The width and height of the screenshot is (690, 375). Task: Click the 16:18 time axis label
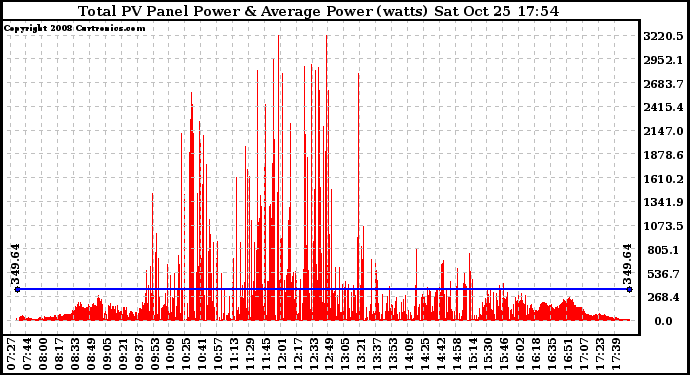tap(536, 354)
